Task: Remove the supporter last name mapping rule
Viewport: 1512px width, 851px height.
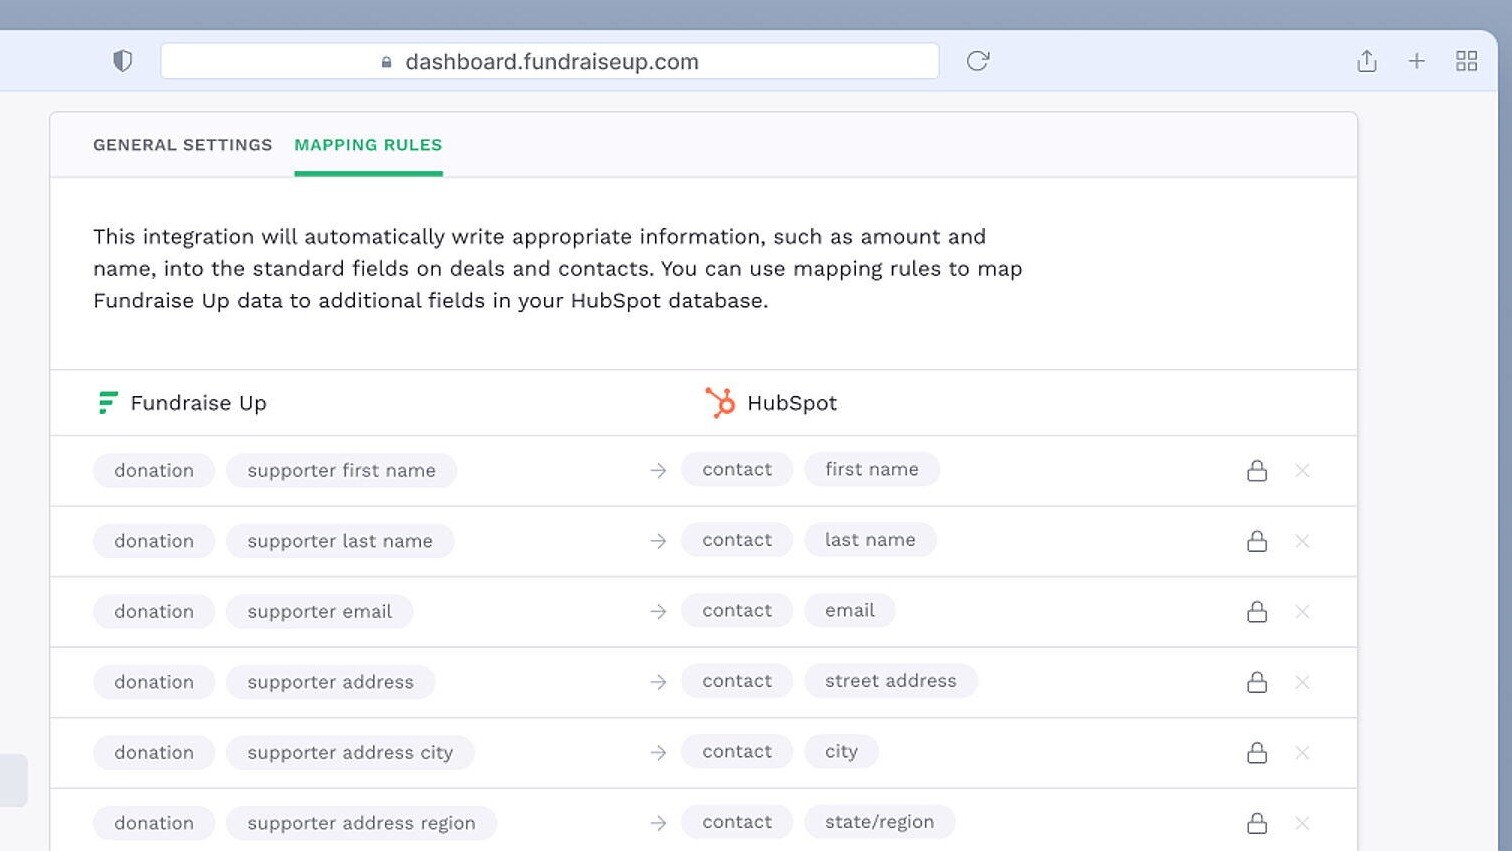Action: (x=1302, y=541)
